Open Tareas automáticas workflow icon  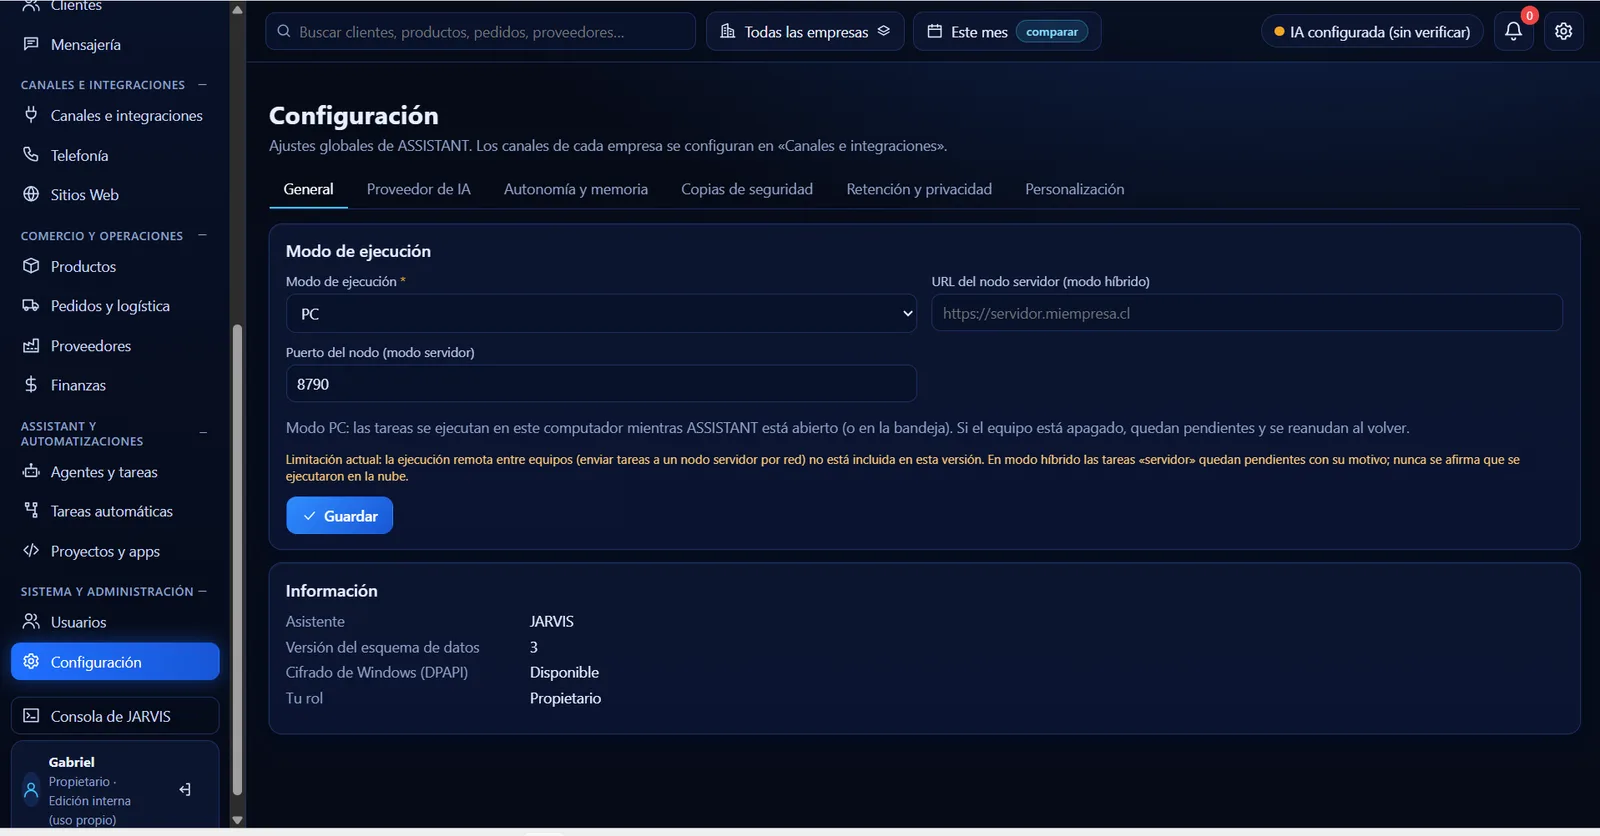(31, 510)
